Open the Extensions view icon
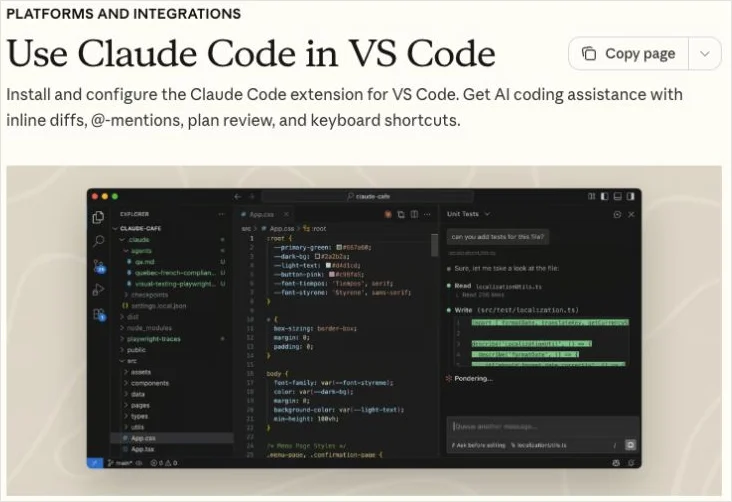Viewport: 732px width, 502px height. click(99, 314)
